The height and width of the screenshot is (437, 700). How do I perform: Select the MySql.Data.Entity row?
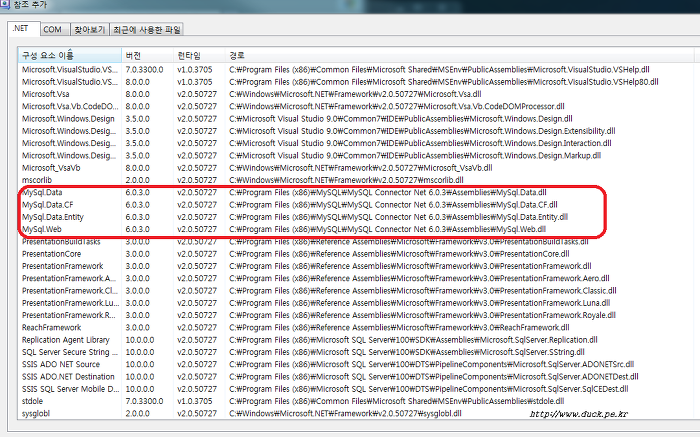click(357, 217)
